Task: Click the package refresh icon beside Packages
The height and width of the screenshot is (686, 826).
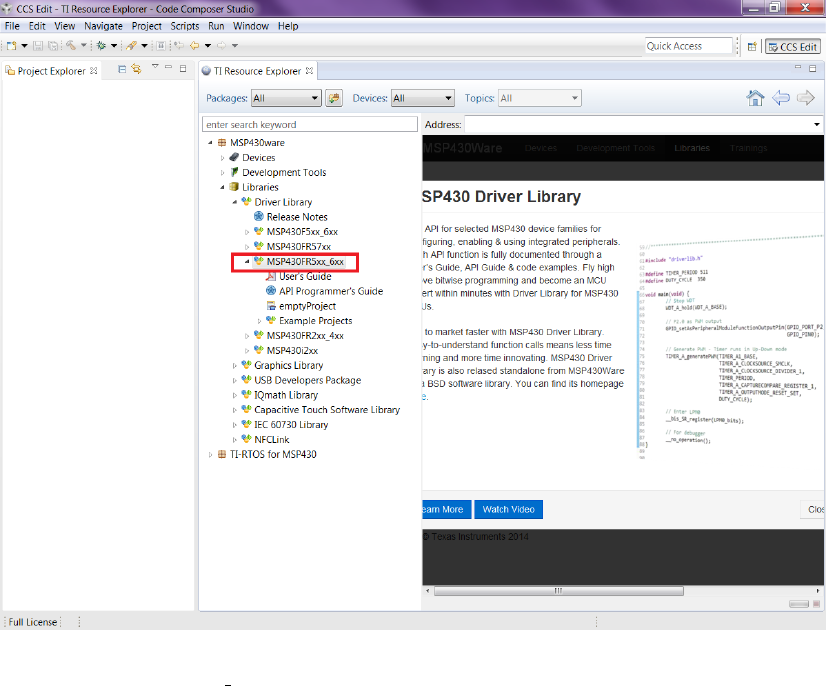Action: [x=334, y=98]
